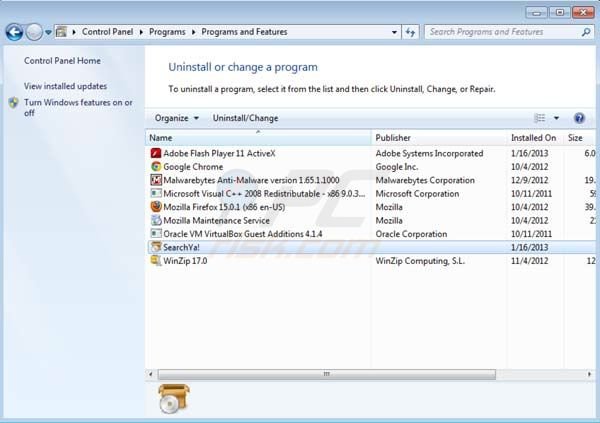Open the Organize menu
Viewport: 600px width, 423px height.
(176, 118)
